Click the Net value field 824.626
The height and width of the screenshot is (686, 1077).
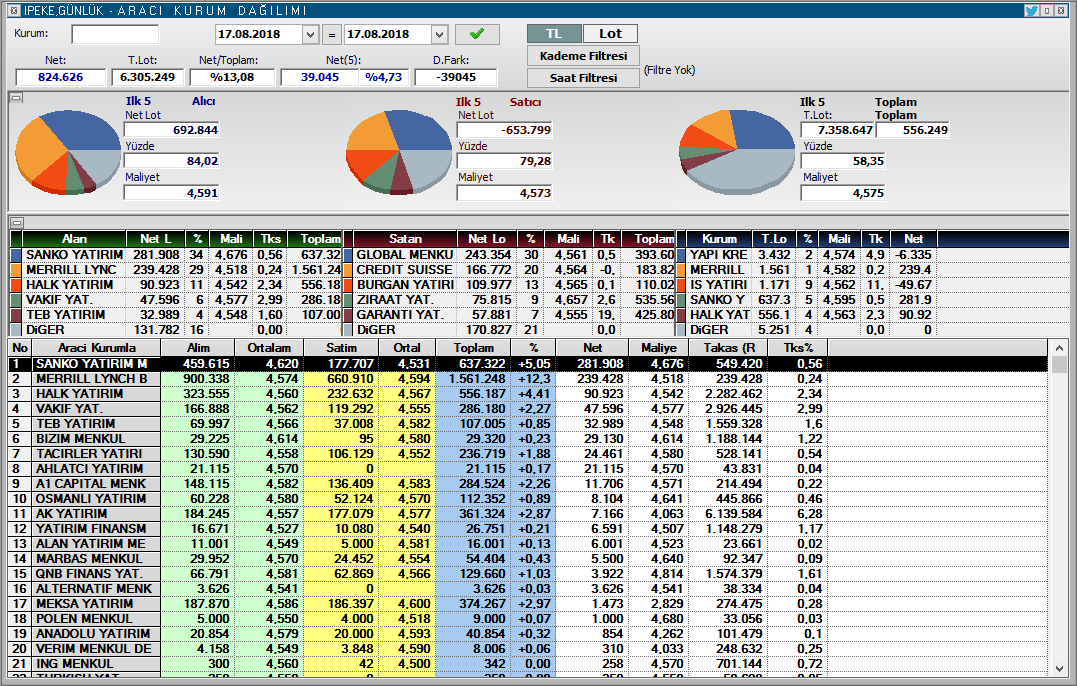(x=60, y=77)
